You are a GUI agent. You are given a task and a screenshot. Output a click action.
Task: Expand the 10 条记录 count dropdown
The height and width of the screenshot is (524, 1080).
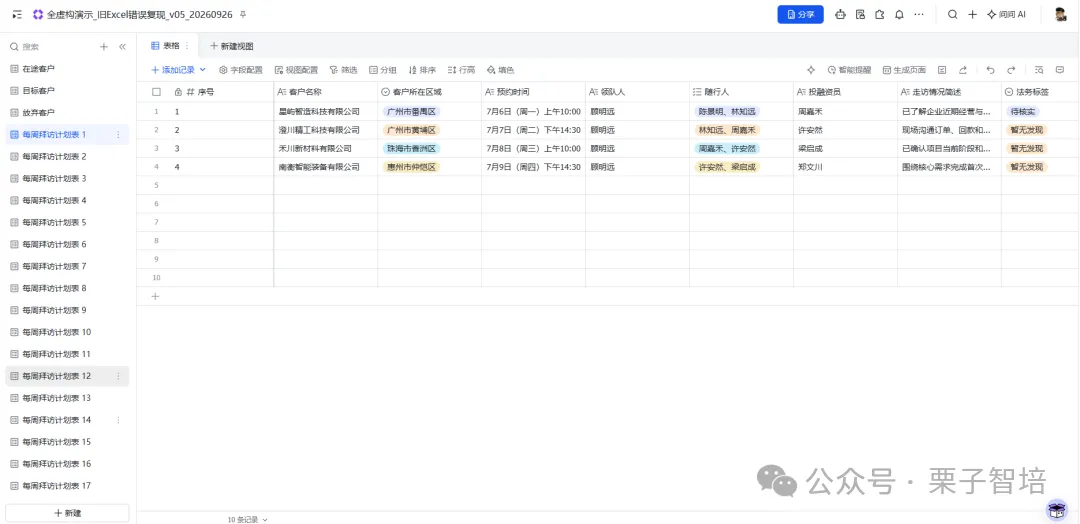pos(247,519)
